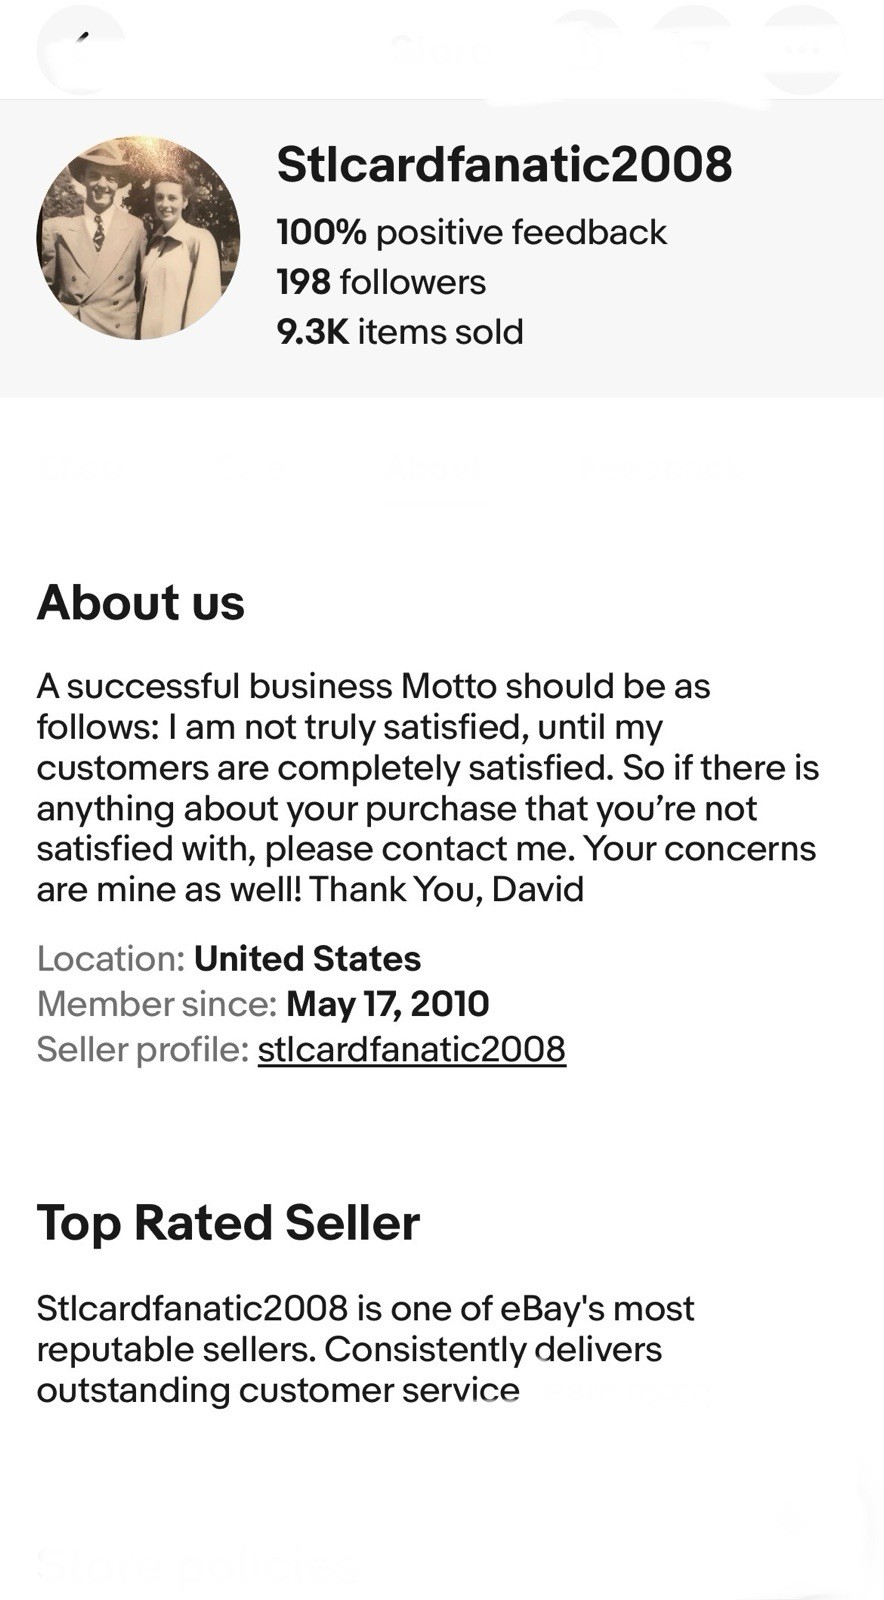Go to the faded Shop tab

point(80,466)
